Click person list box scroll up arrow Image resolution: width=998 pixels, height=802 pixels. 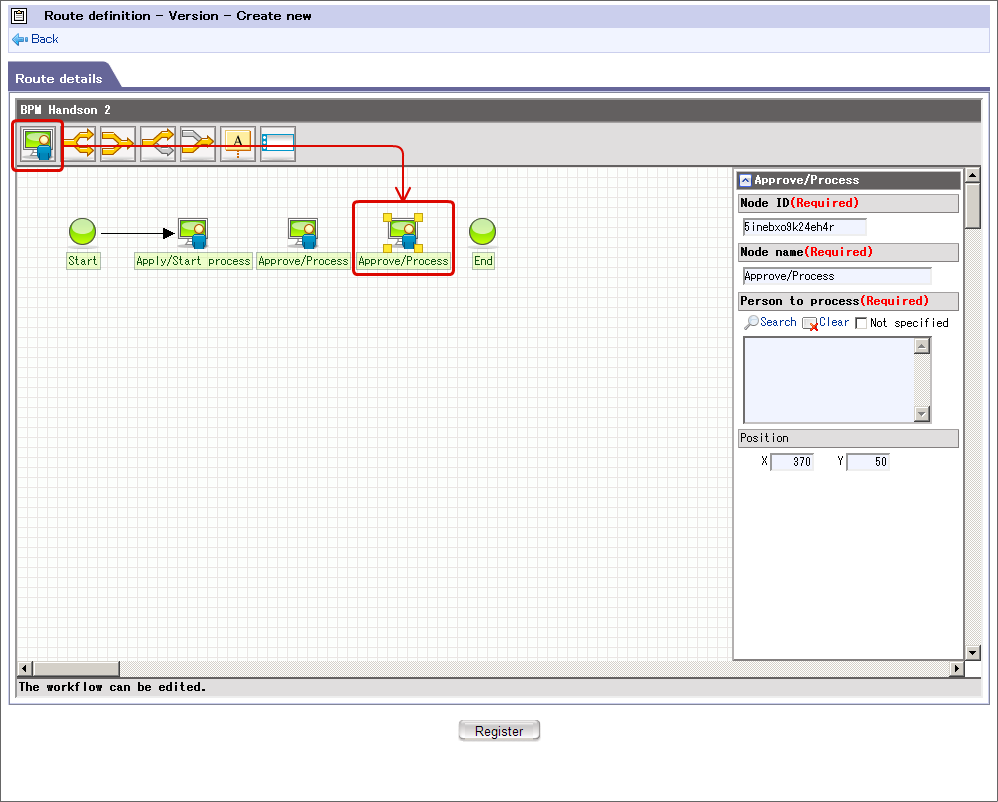922,346
